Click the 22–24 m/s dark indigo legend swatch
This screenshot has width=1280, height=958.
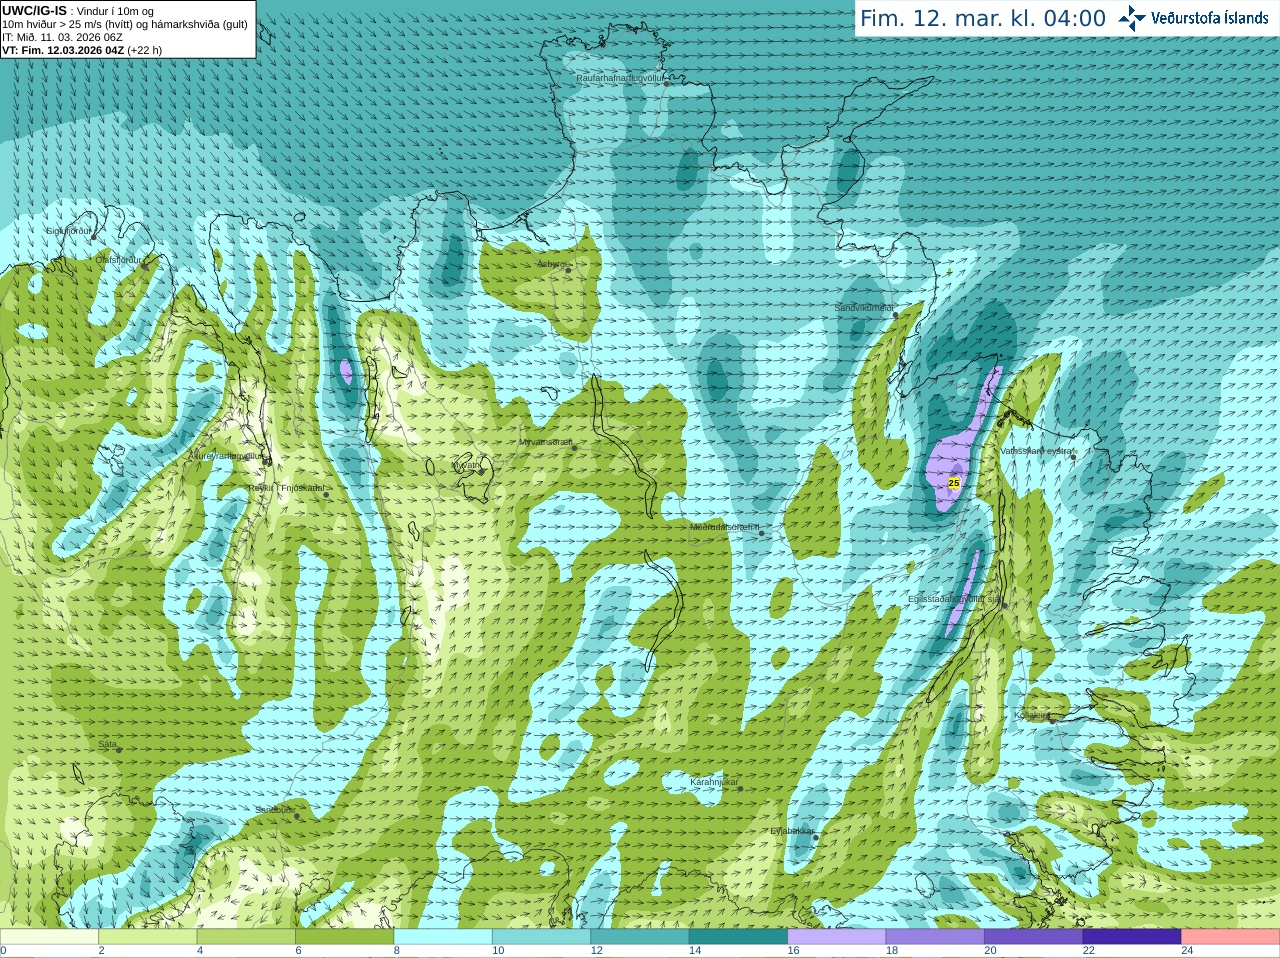click(x=1132, y=936)
